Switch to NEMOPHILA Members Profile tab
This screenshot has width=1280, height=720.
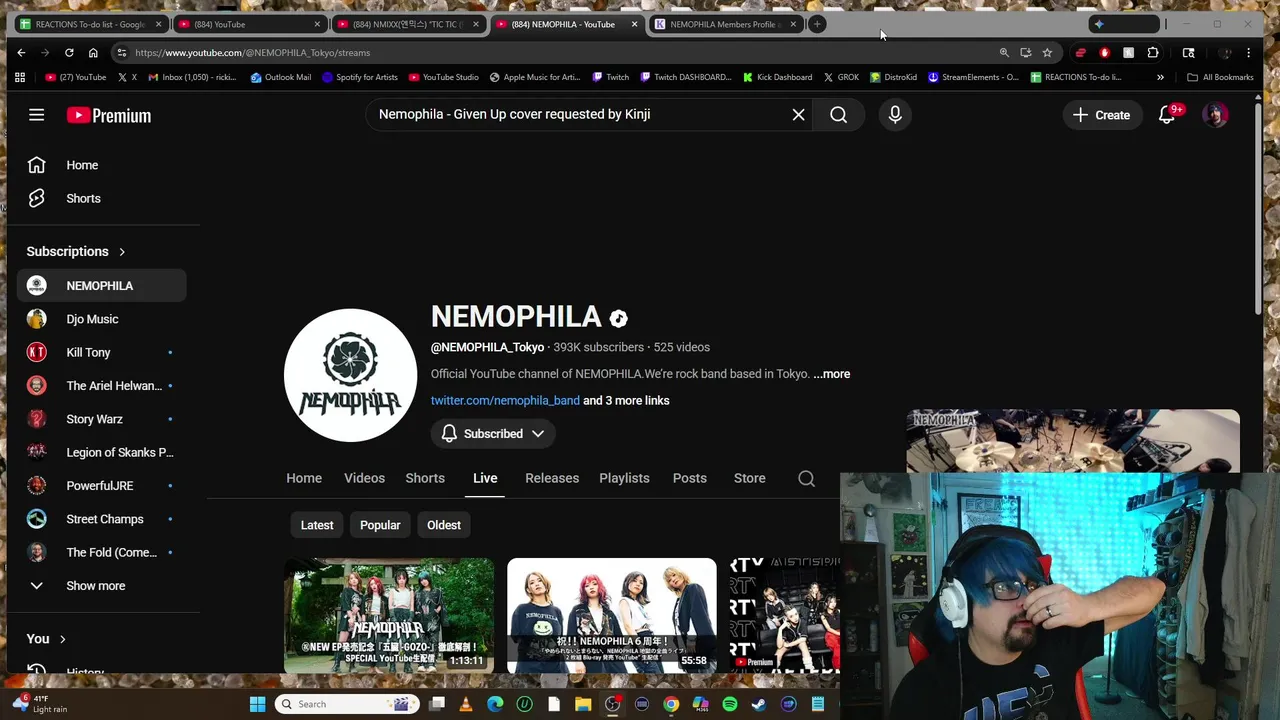click(x=726, y=24)
